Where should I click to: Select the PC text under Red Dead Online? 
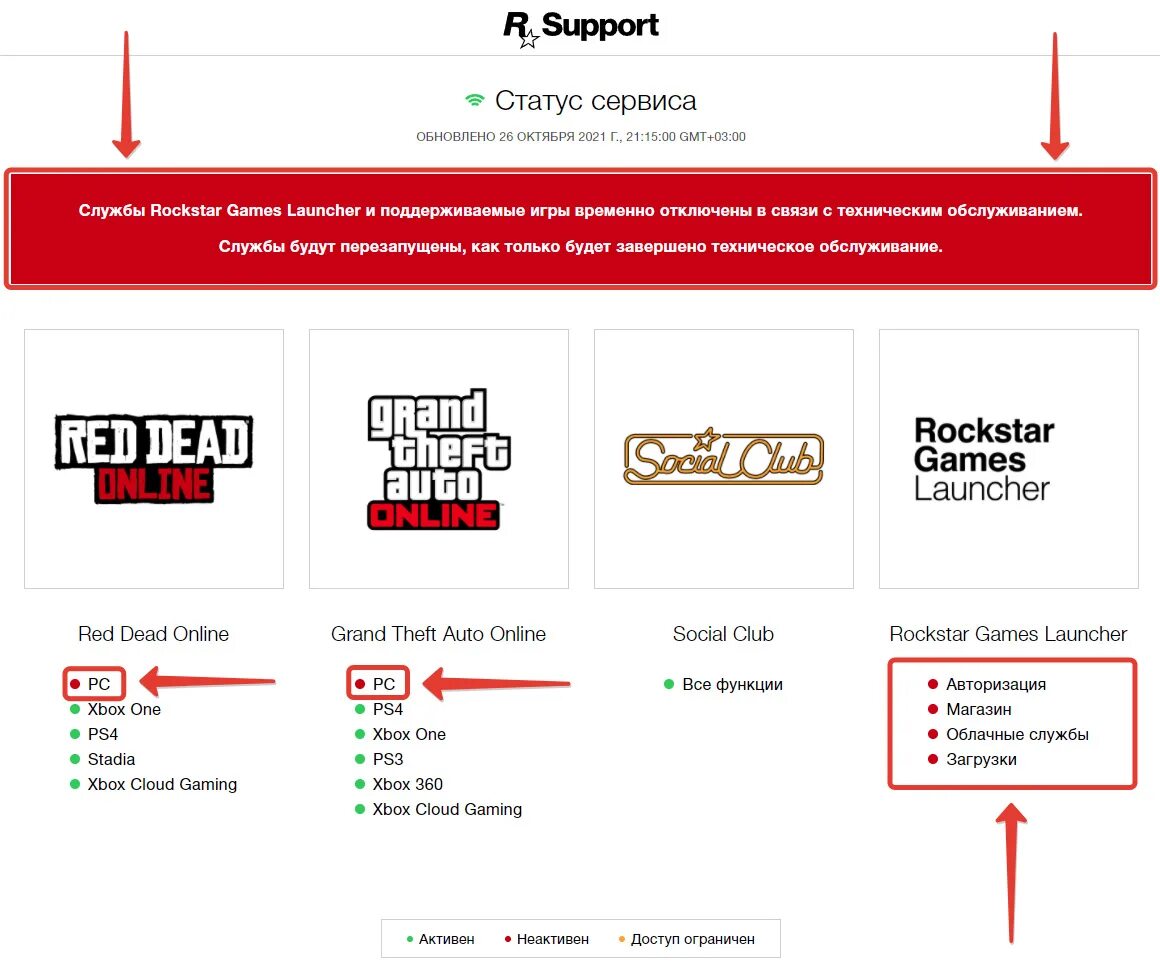(x=99, y=684)
